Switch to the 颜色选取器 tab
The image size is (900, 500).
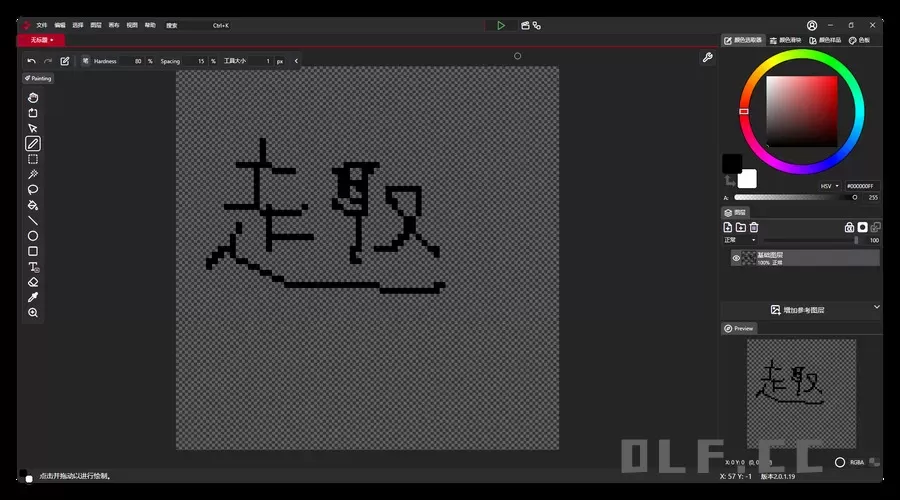[743, 40]
